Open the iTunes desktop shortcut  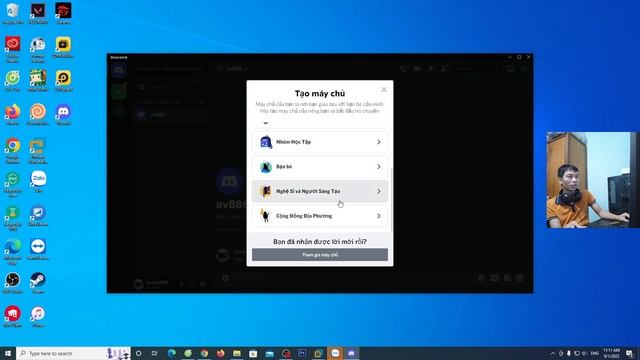(38, 316)
